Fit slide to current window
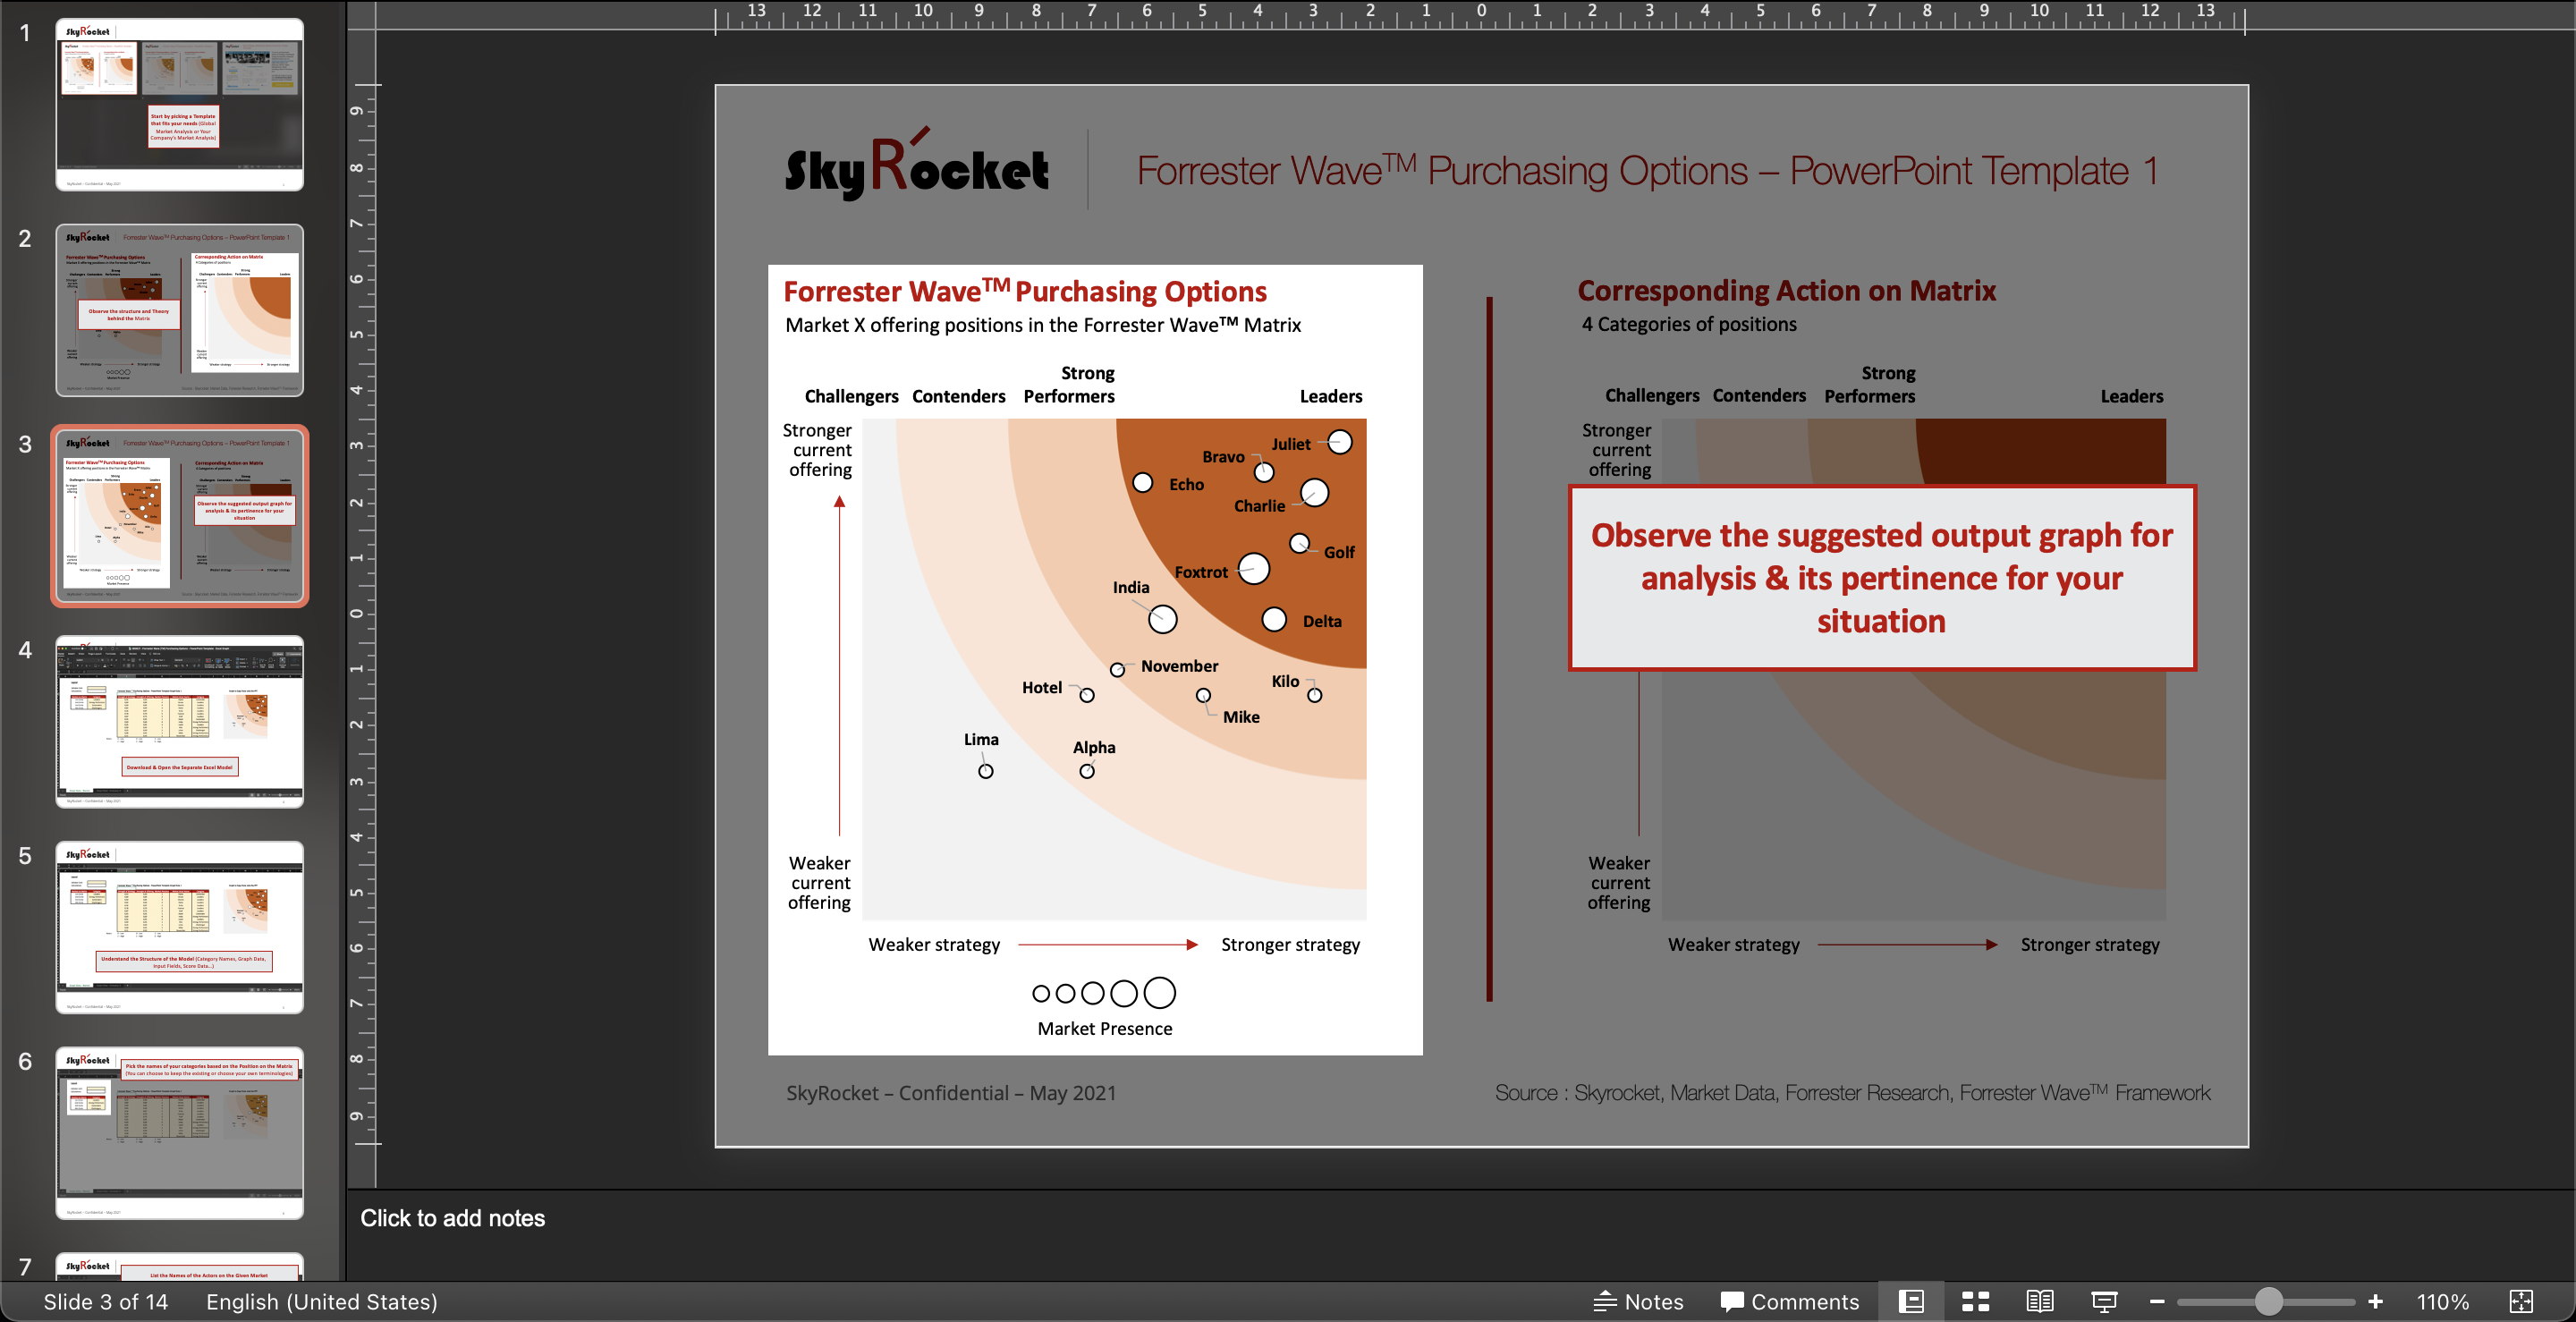This screenshot has height=1322, width=2576. click(x=2521, y=1301)
